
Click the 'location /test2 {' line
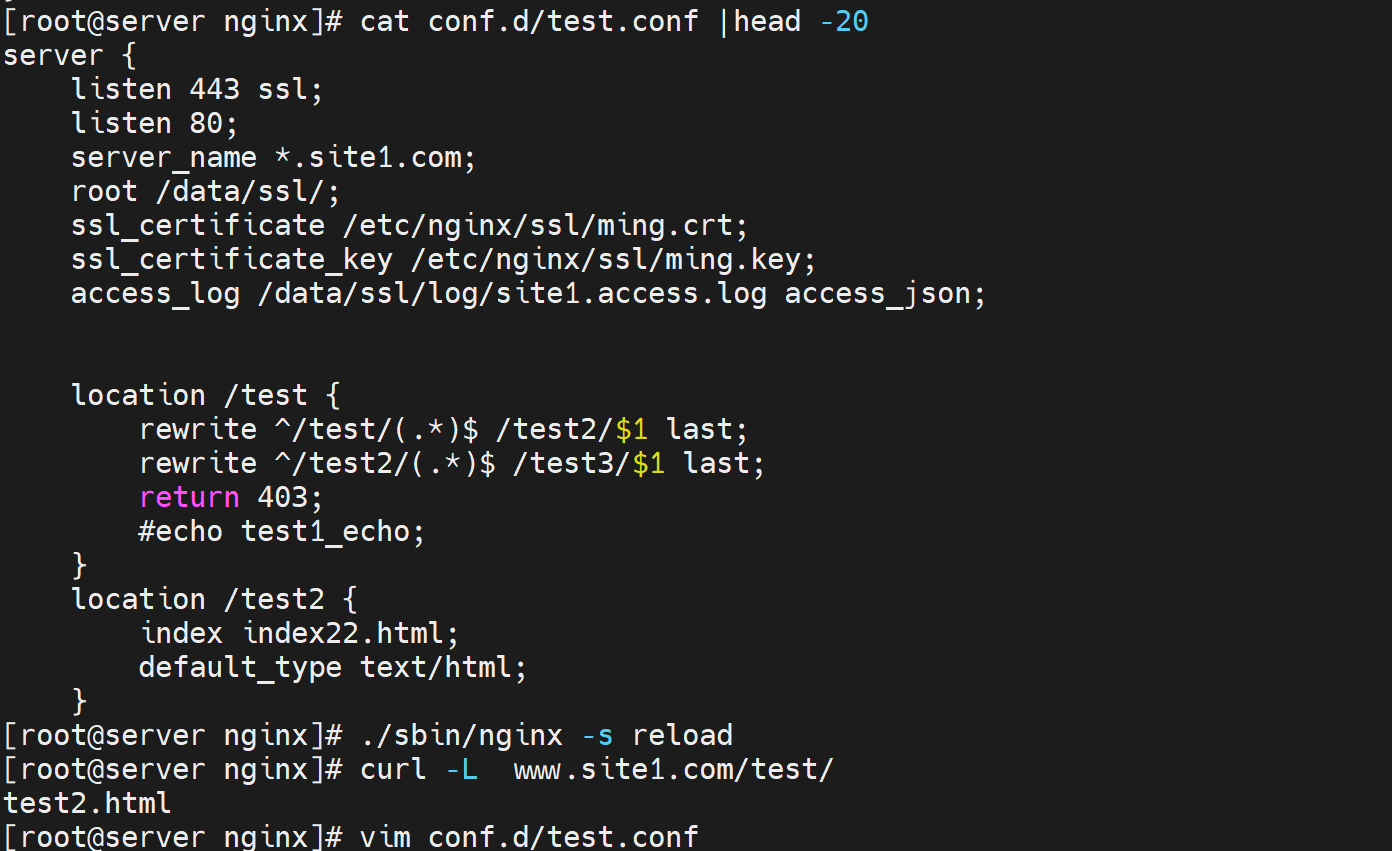(x=214, y=599)
